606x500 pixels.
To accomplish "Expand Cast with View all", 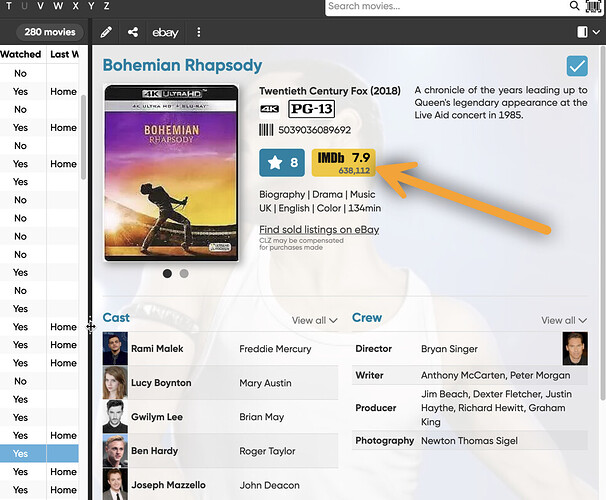I will click(x=314, y=320).
